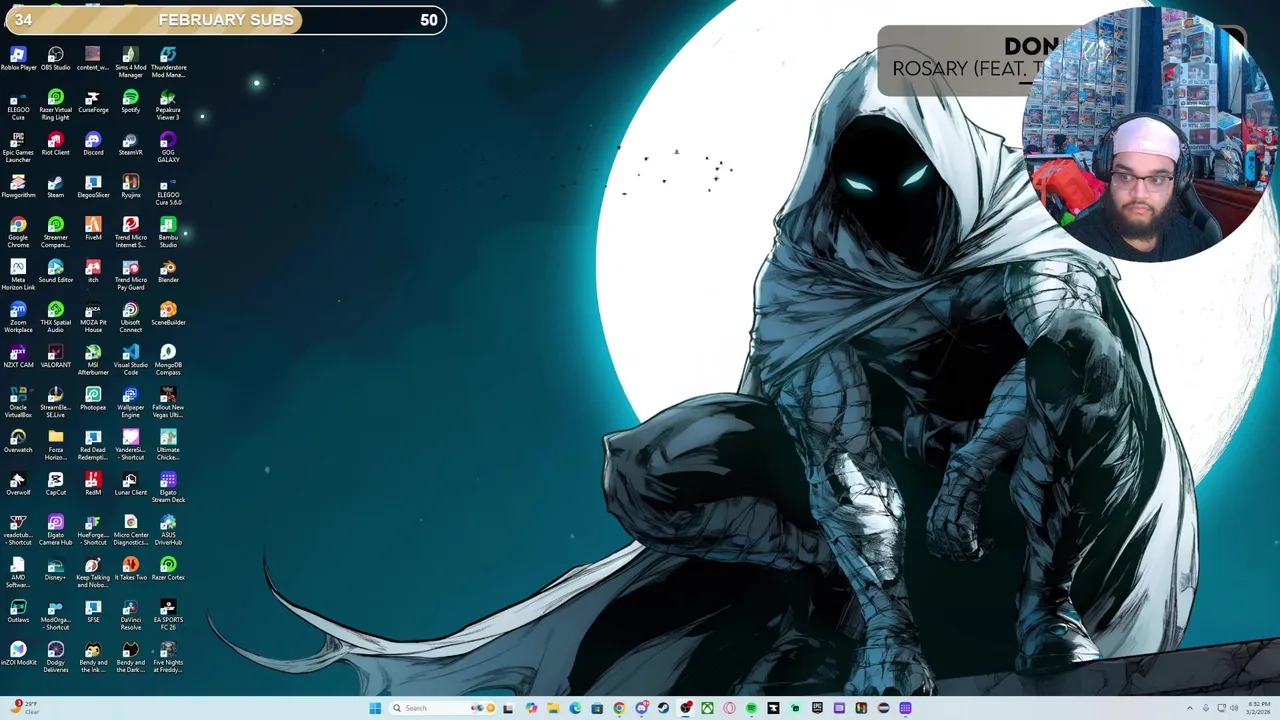The image size is (1280, 720).
Task: Open the Ubisoft Connect shortcut
Action: pyautogui.click(x=131, y=317)
